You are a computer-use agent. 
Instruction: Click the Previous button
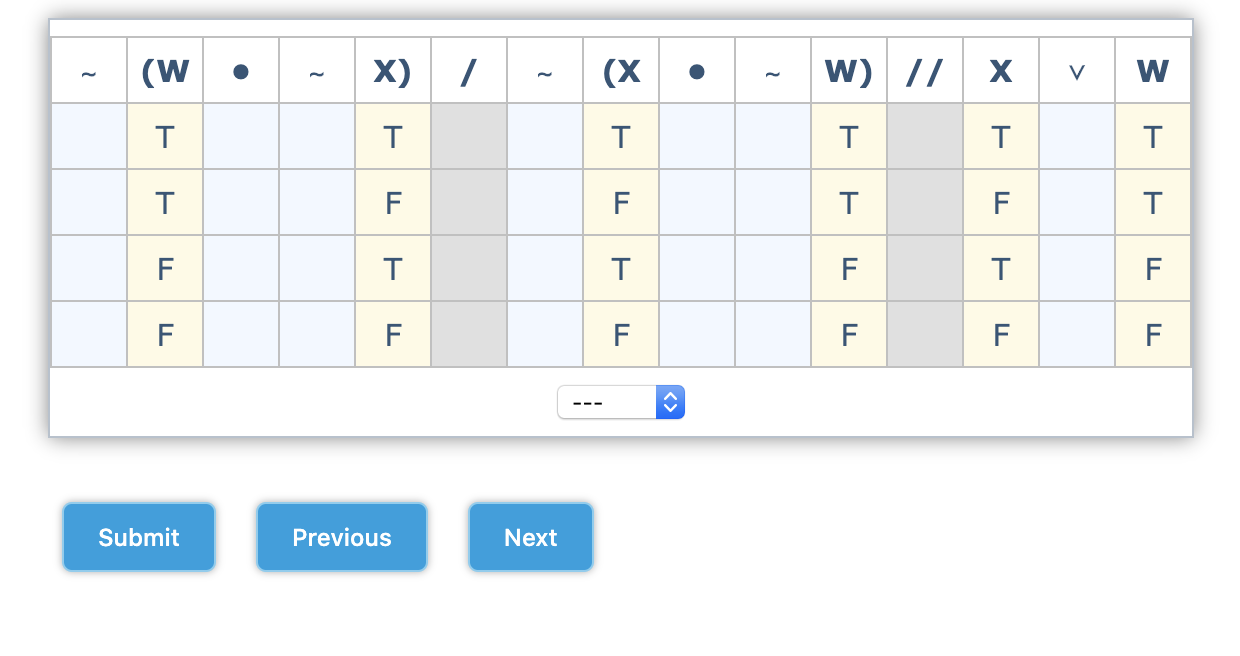point(341,537)
